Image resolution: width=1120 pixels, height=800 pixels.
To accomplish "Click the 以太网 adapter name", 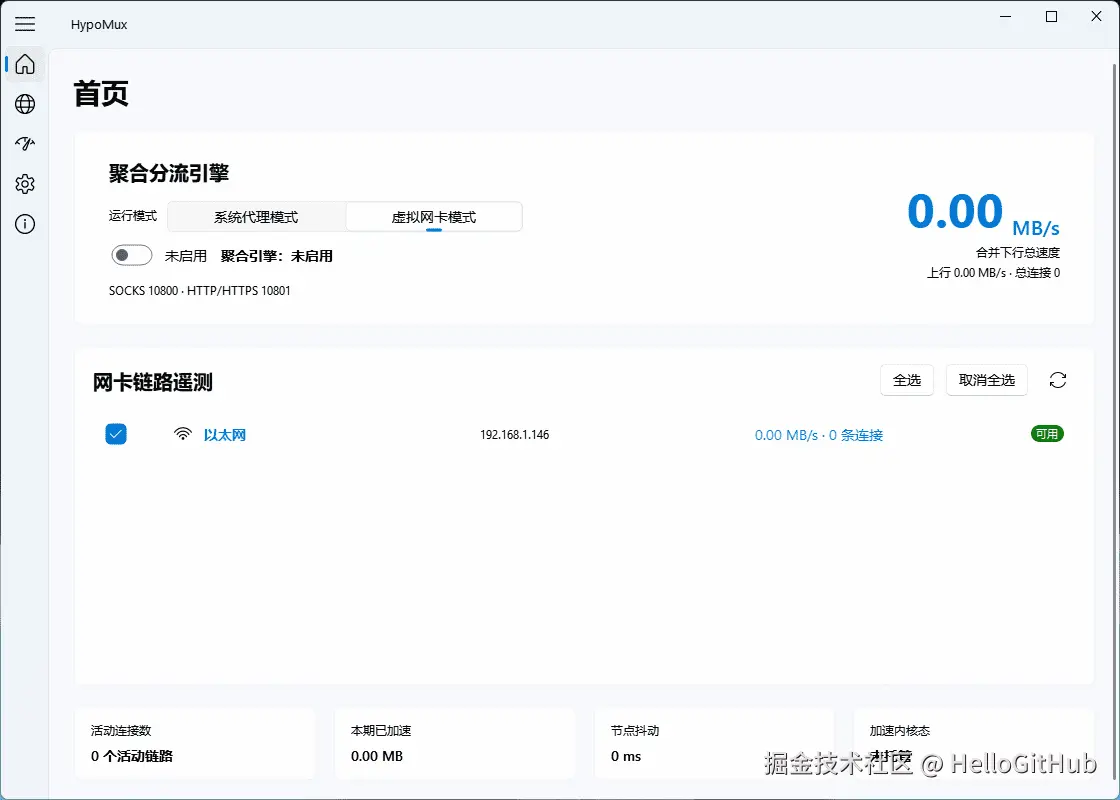I will (x=225, y=434).
